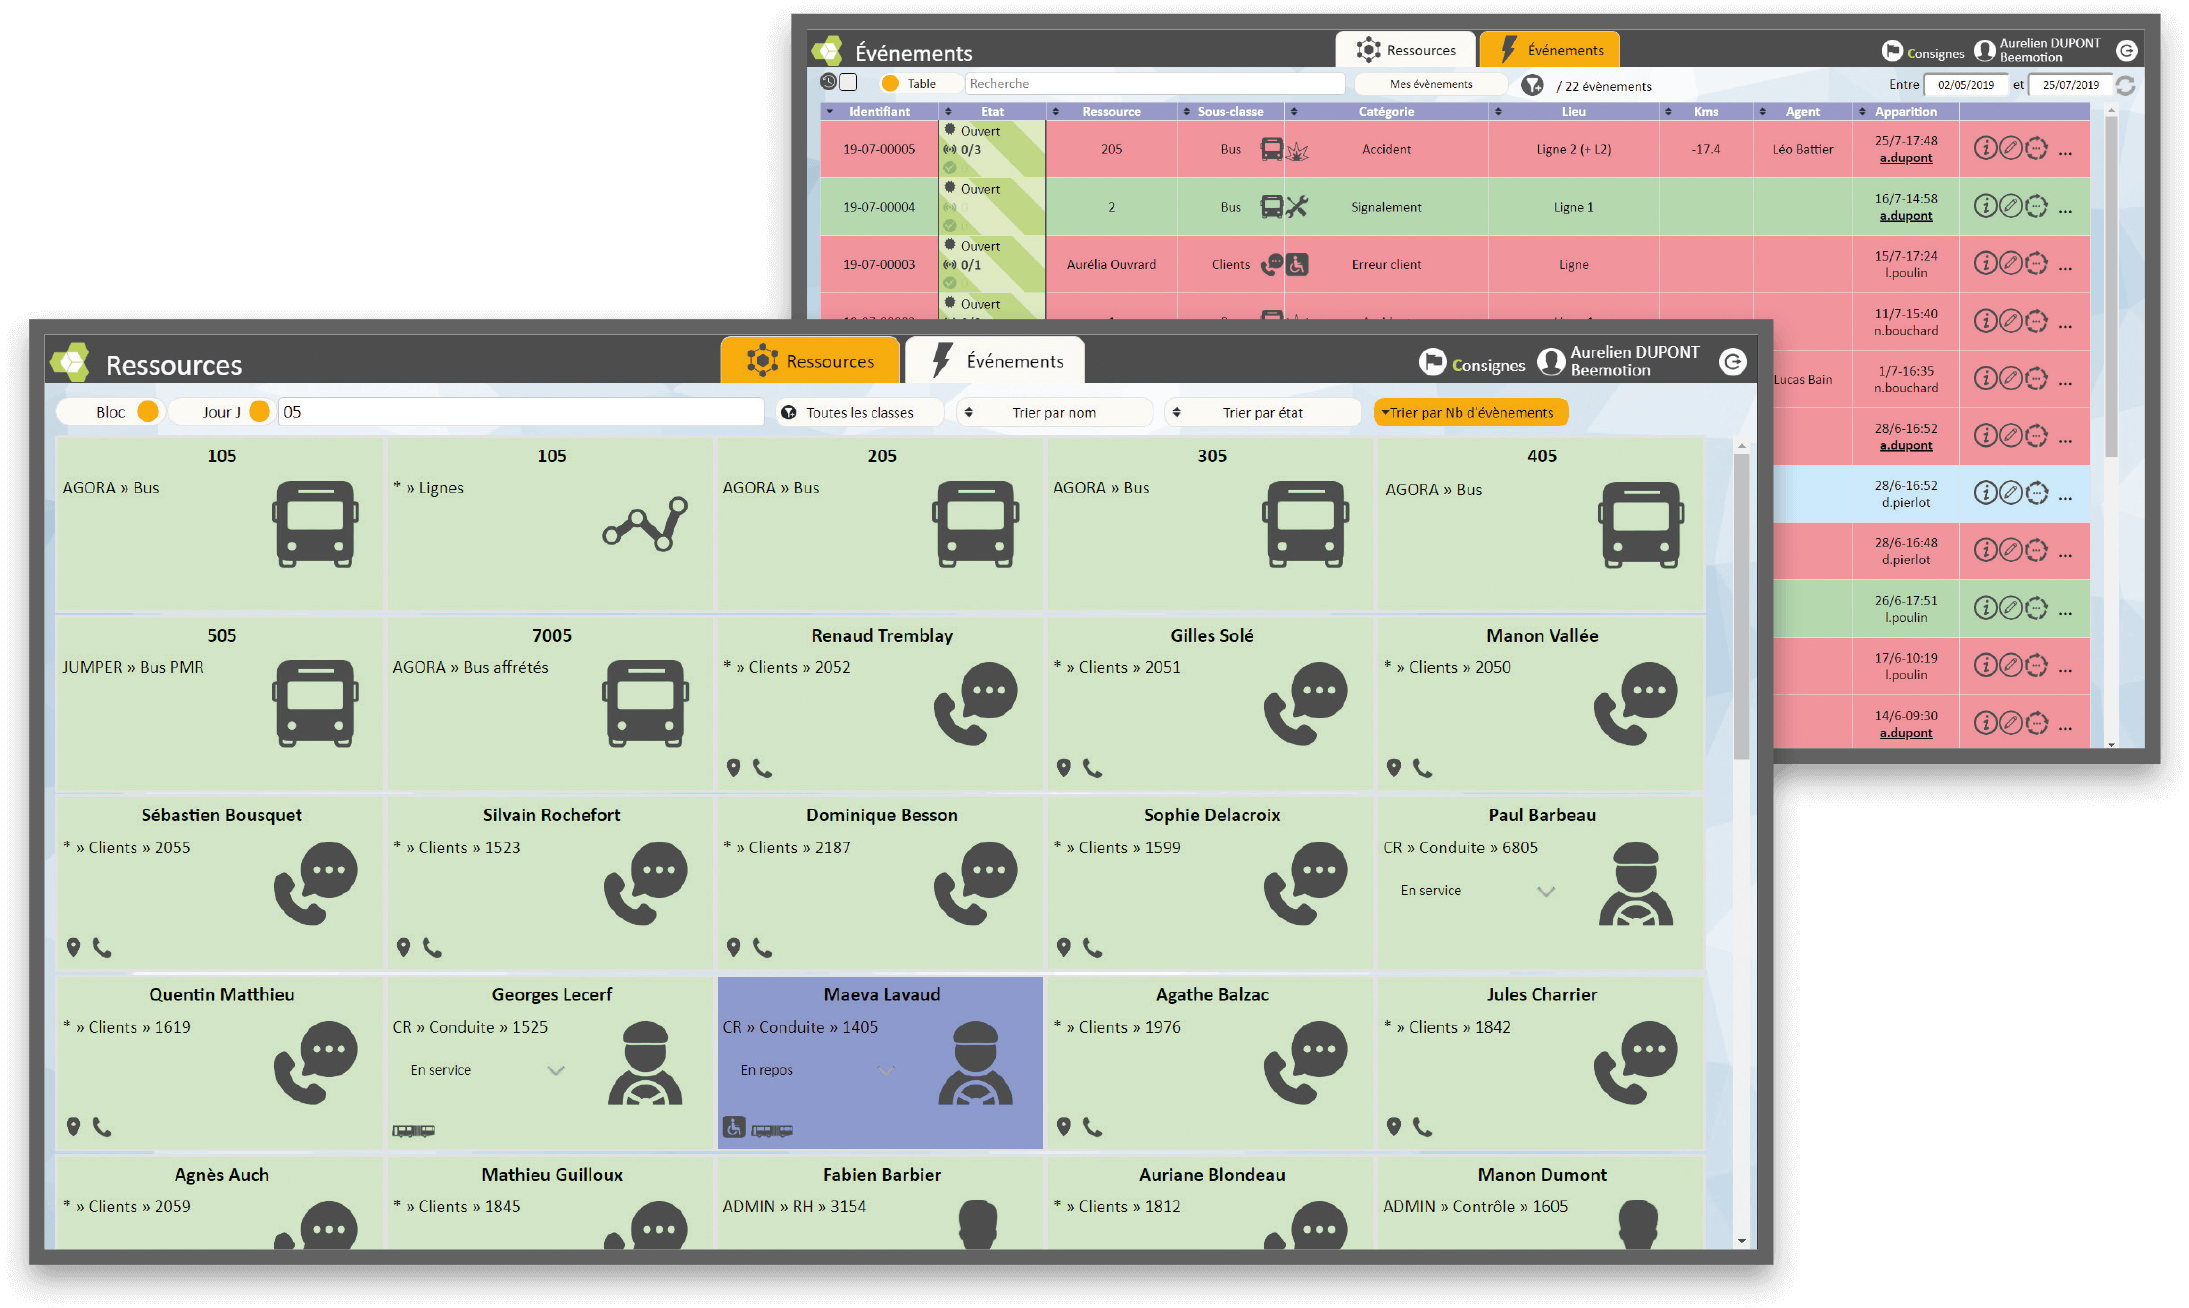The height and width of the screenshot is (1308, 2189).
Task: Click the resource search field containing 05
Action: pos(521,412)
